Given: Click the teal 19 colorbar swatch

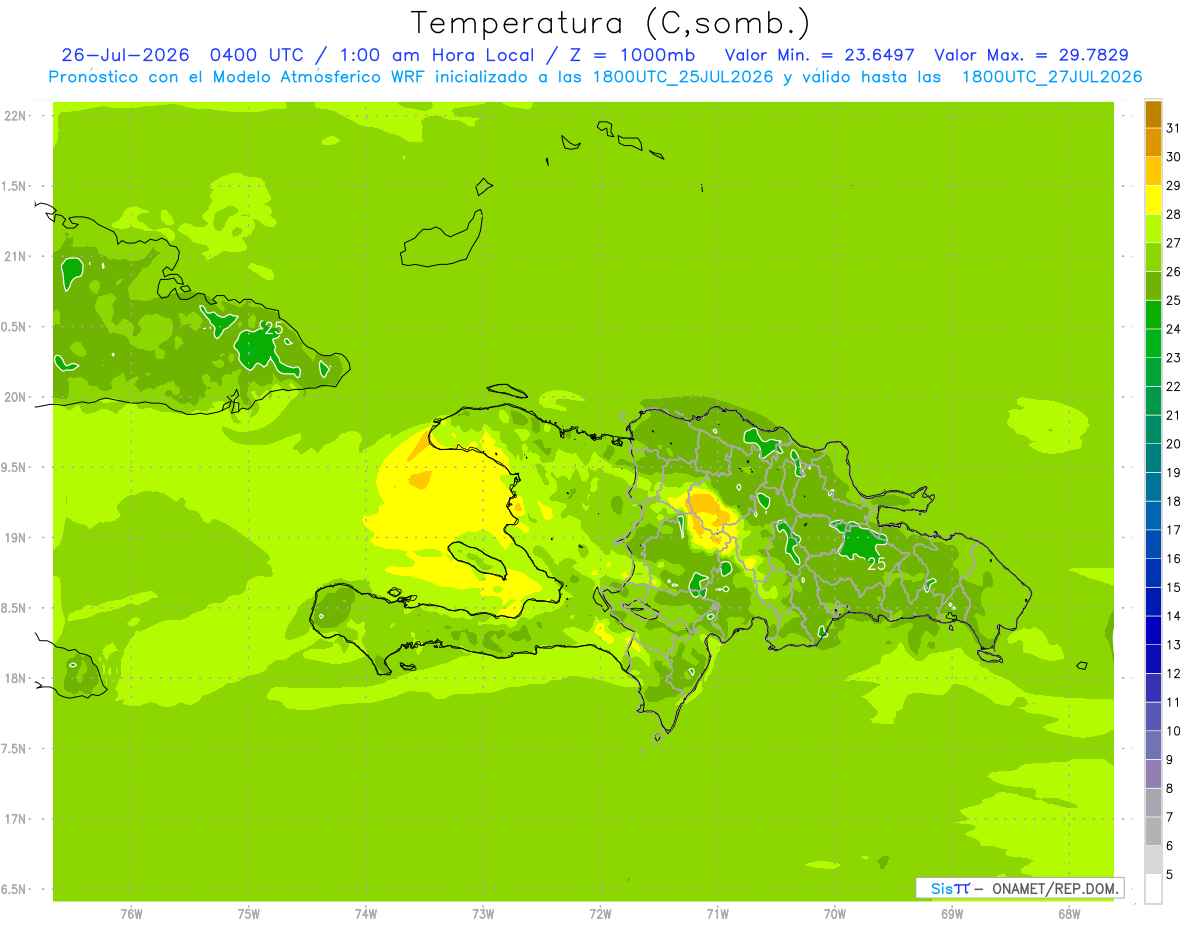Looking at the screenshot, I should (x=1153, y=459).
